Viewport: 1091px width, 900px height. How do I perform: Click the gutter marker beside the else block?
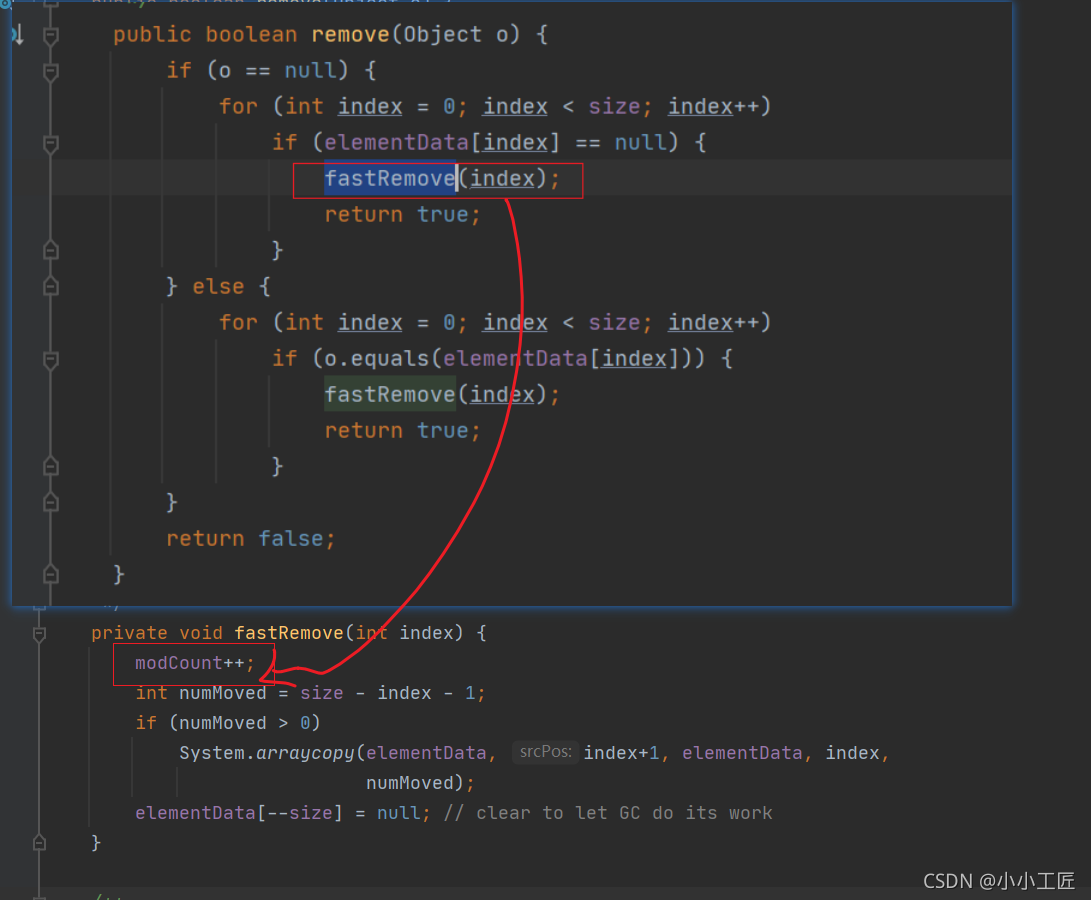coord(50,286)
